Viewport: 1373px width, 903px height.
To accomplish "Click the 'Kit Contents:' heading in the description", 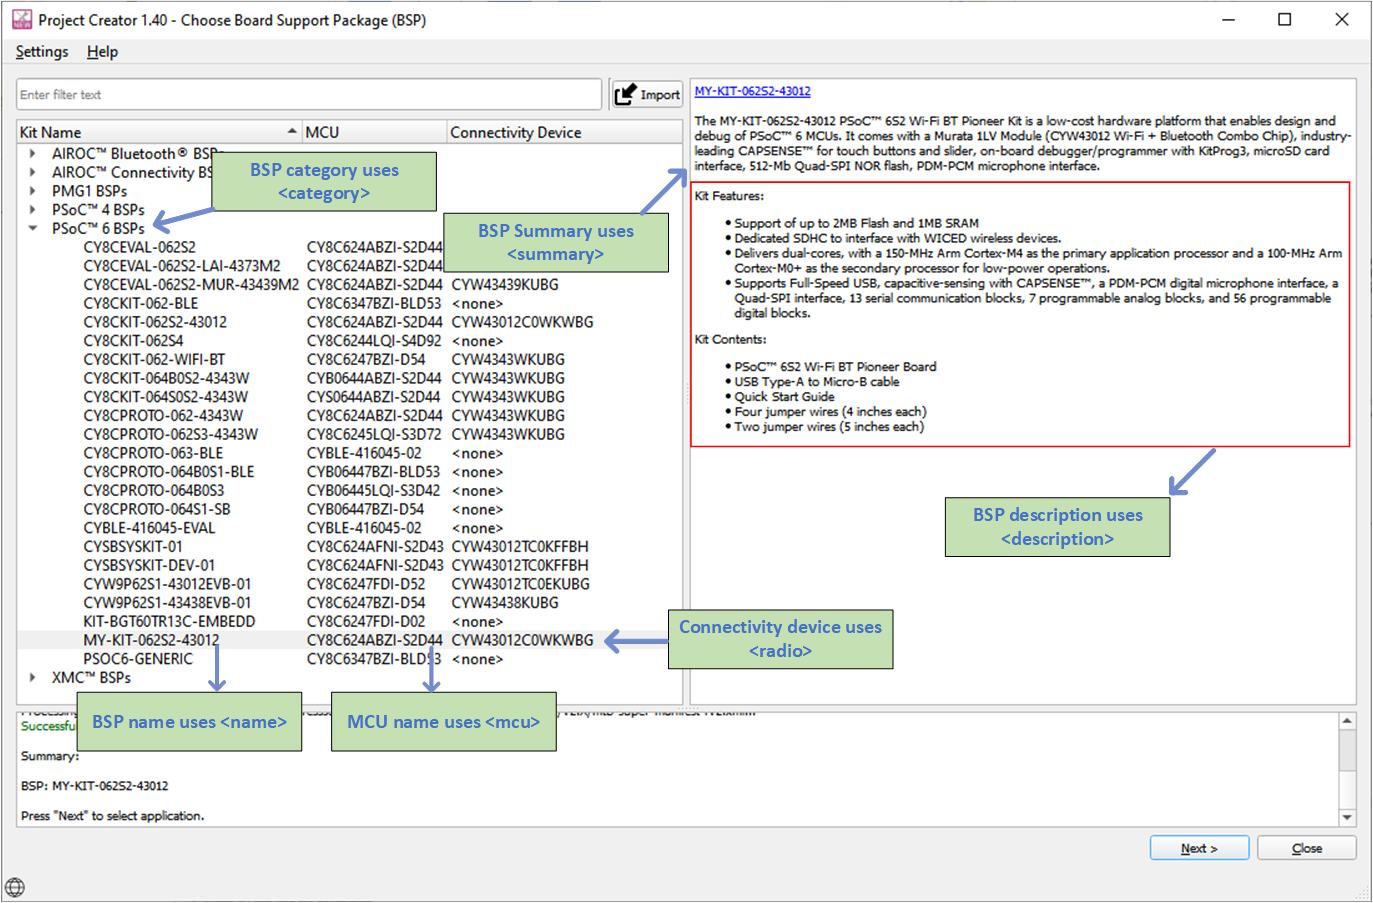I will tap(731, 340).
